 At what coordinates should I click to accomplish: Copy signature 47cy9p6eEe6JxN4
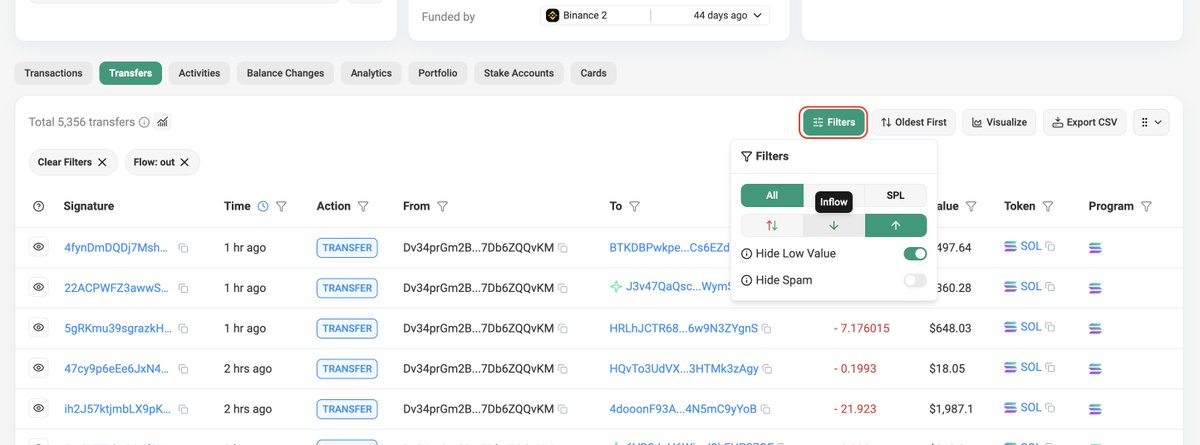point(183,369)
